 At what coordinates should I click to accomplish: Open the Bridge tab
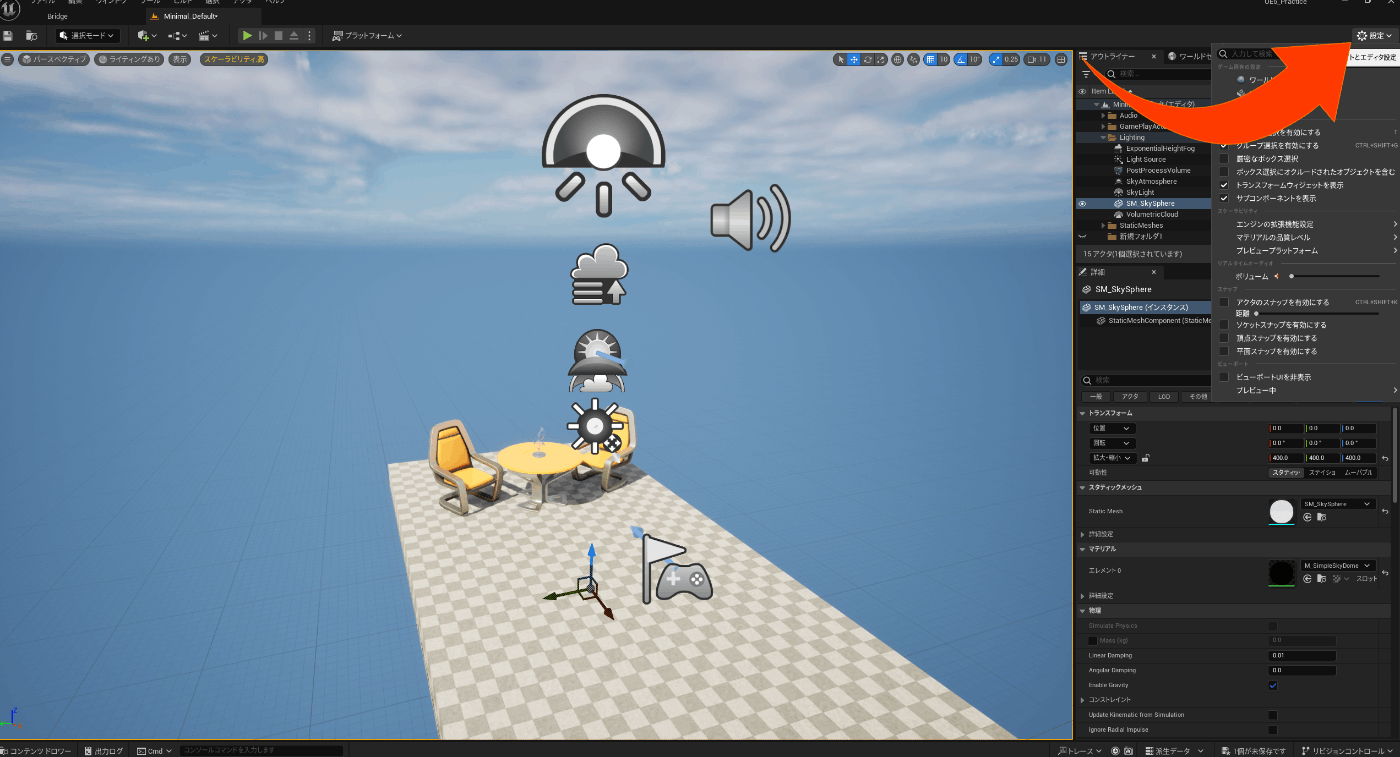click(57, 17)
